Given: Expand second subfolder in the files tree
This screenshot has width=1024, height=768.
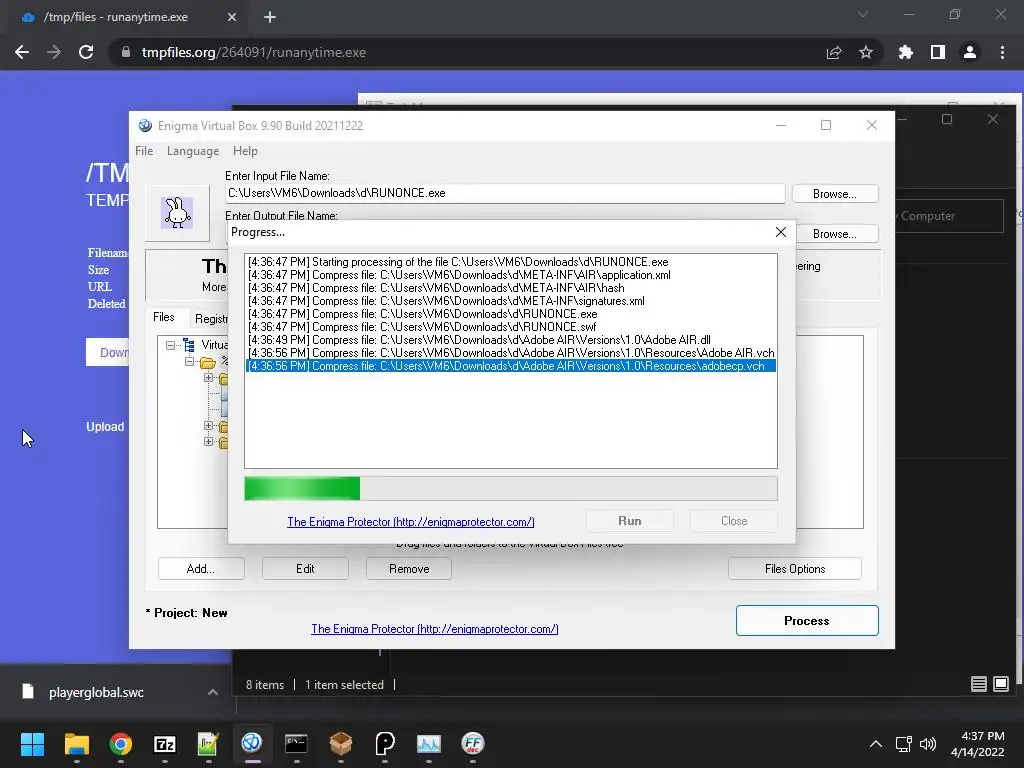Looking at the screenshot, I should click(x=208, y=426).
